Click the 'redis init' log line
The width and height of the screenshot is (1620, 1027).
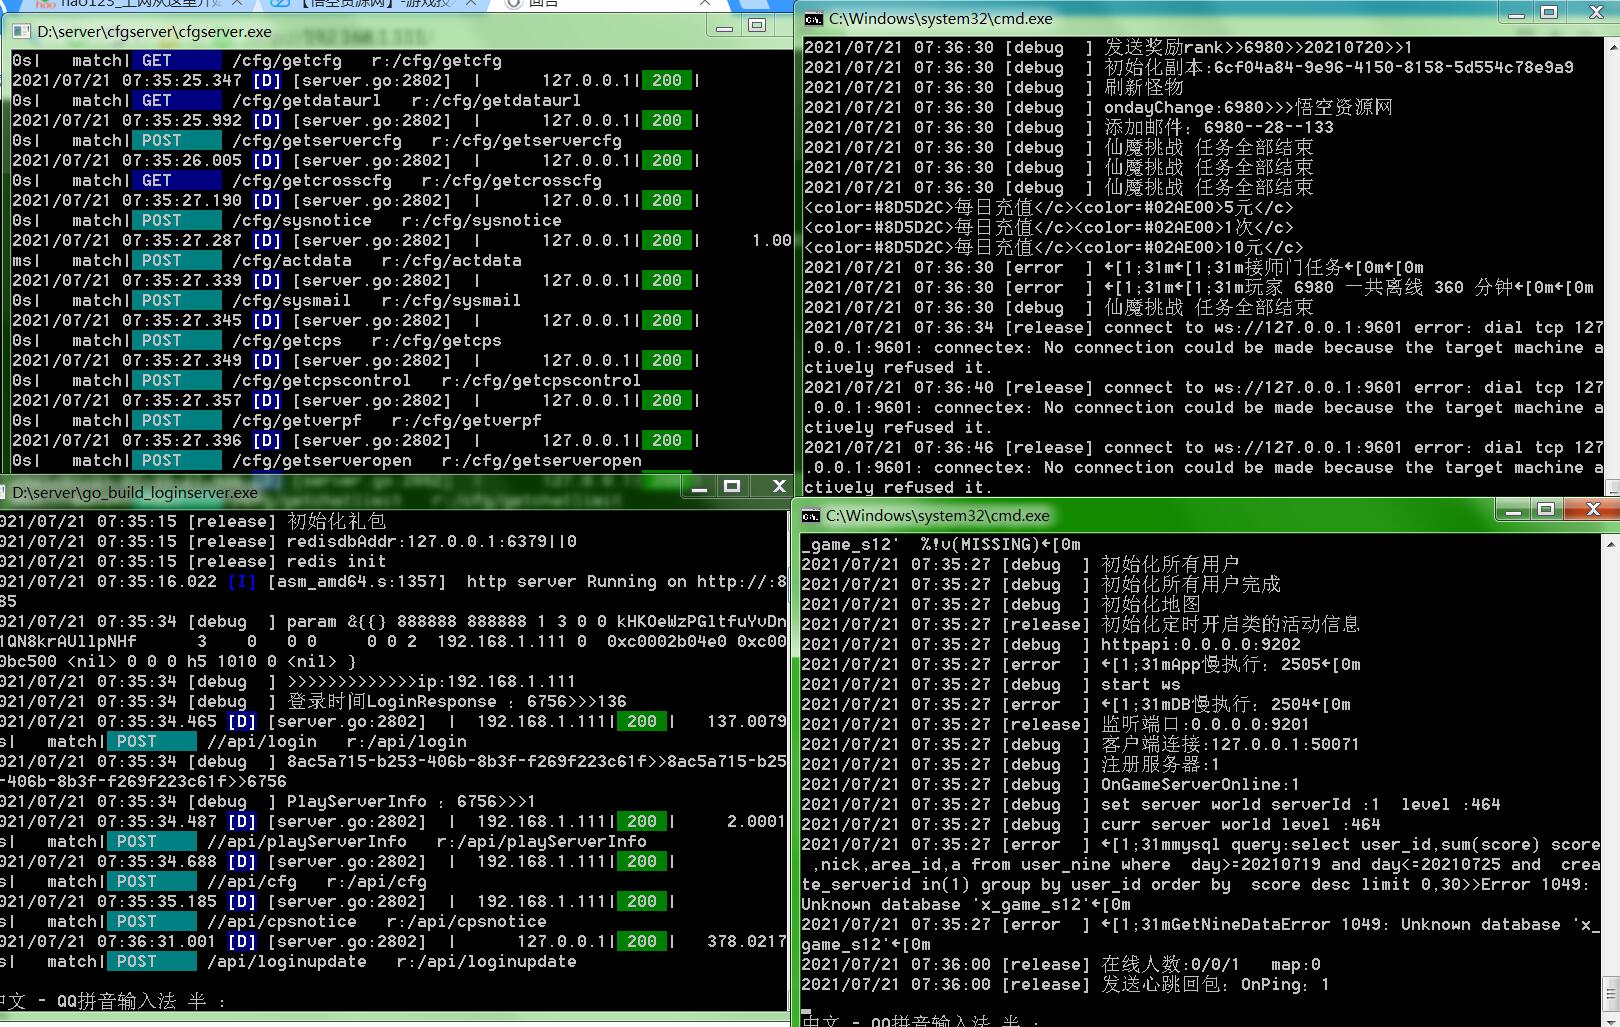tap(193, 562)
